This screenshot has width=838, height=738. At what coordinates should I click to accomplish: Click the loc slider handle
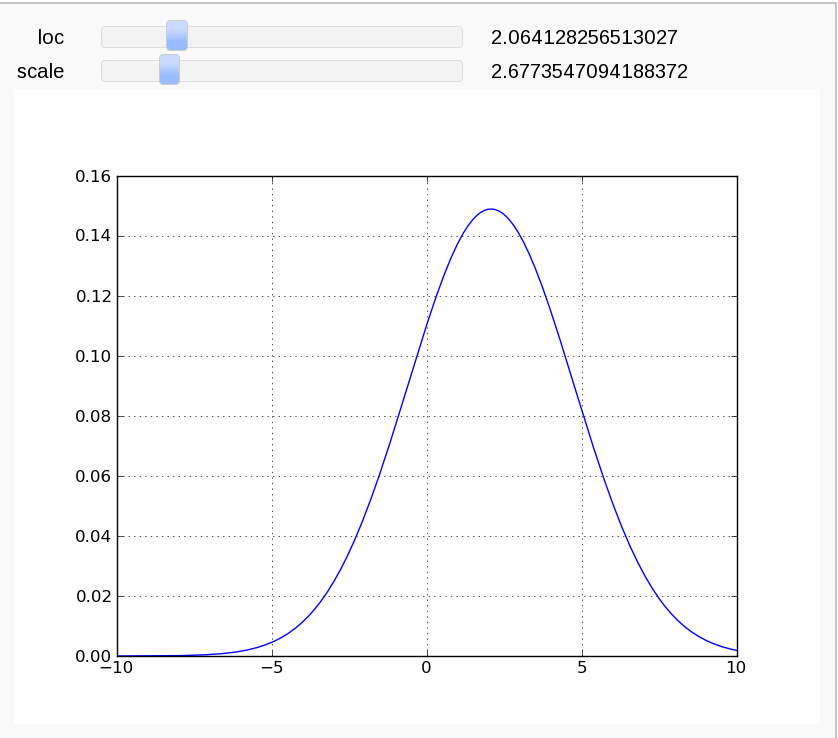pos(177,36)
